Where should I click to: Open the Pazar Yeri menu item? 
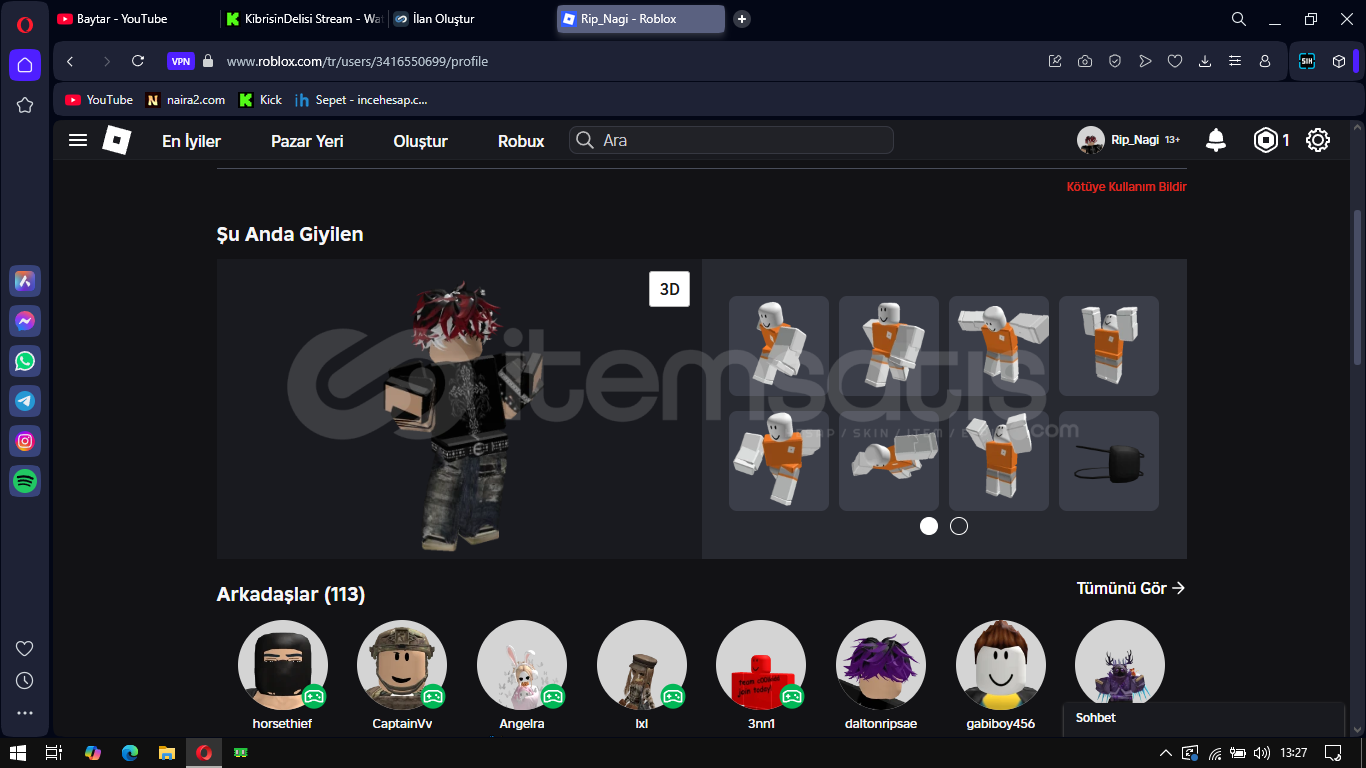point(307,141)
